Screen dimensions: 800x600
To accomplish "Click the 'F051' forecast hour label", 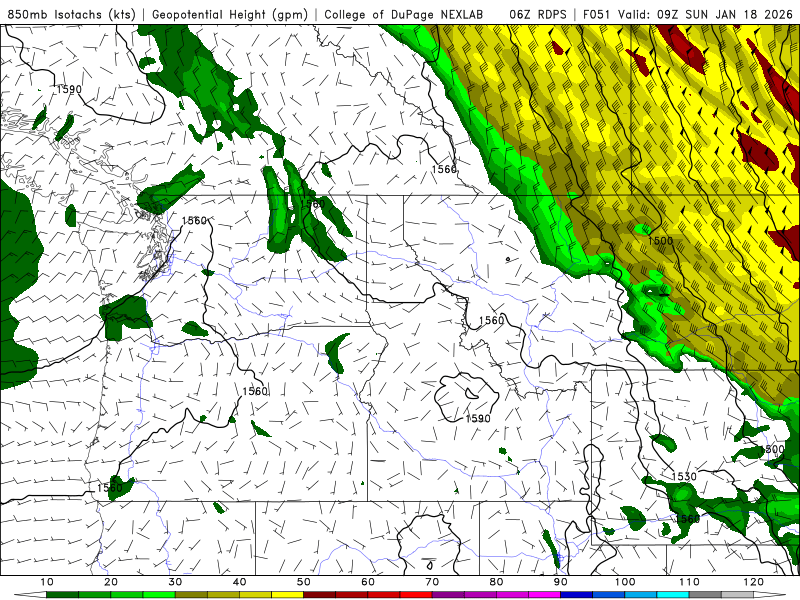I will 597,15.
